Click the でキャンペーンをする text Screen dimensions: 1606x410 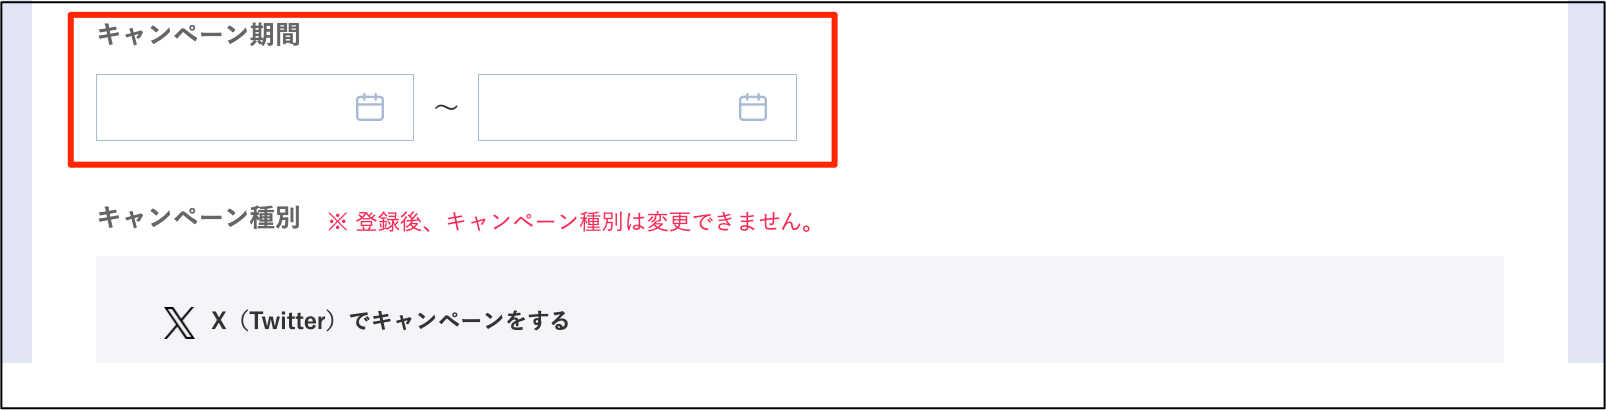tap(459, 321)
